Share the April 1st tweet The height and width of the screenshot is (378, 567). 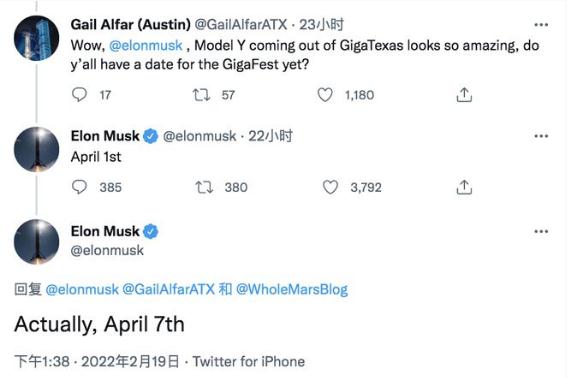click(464, 187)
